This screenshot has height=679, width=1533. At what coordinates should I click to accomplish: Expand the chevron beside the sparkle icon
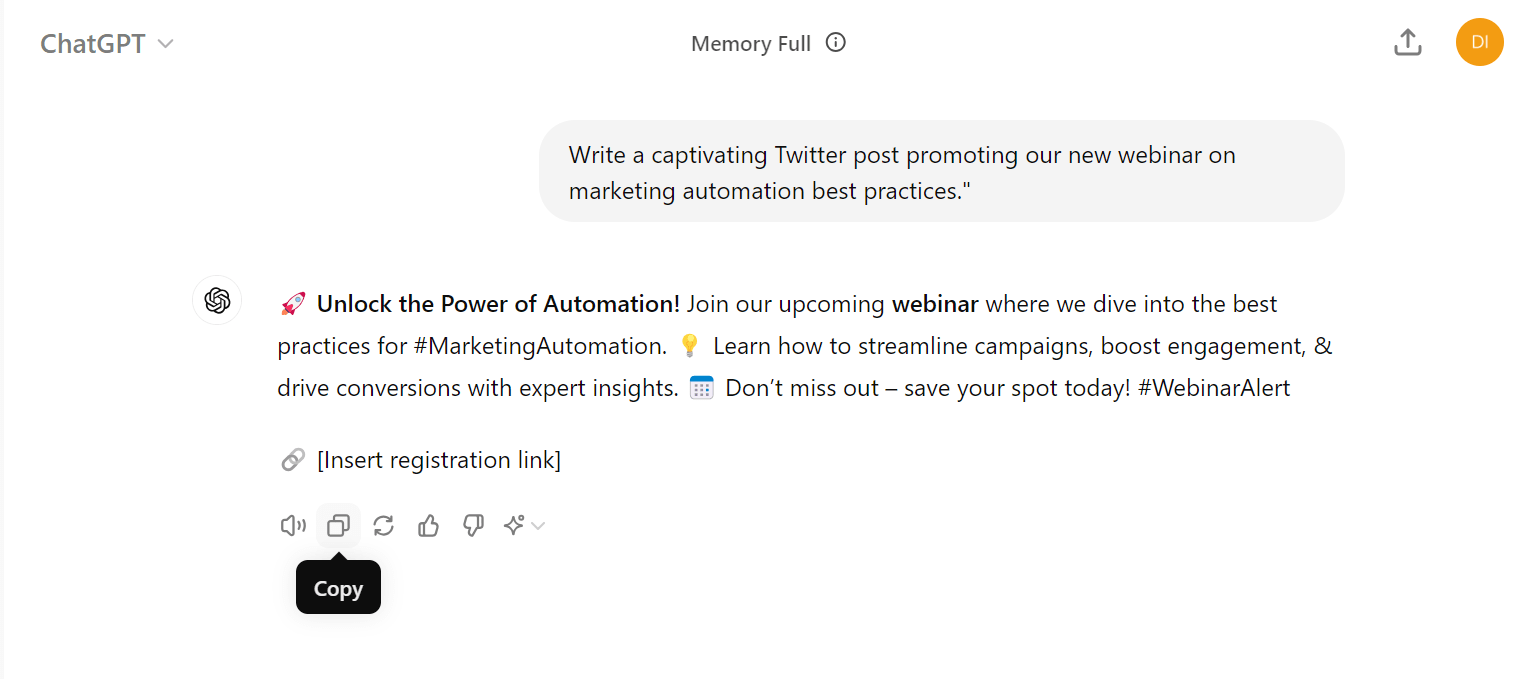[x=538, y=525]
